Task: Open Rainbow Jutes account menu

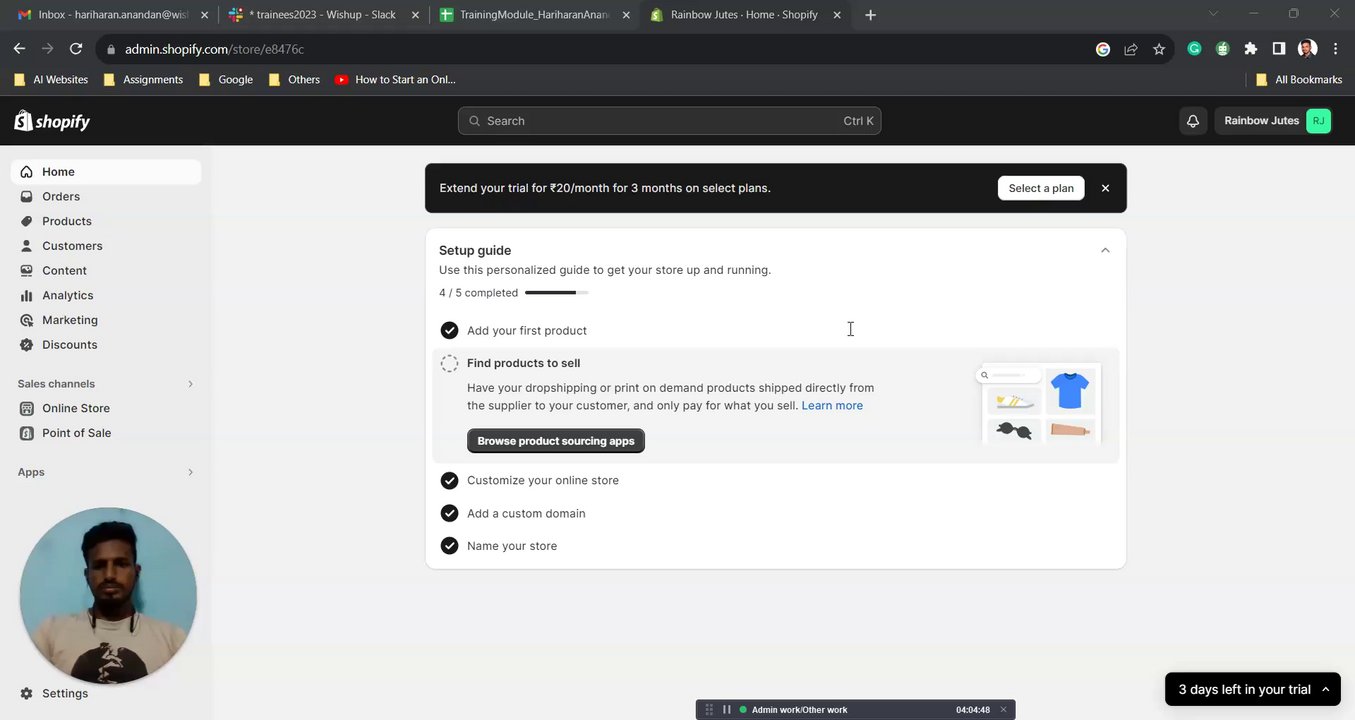Action: click(1277, 121)
